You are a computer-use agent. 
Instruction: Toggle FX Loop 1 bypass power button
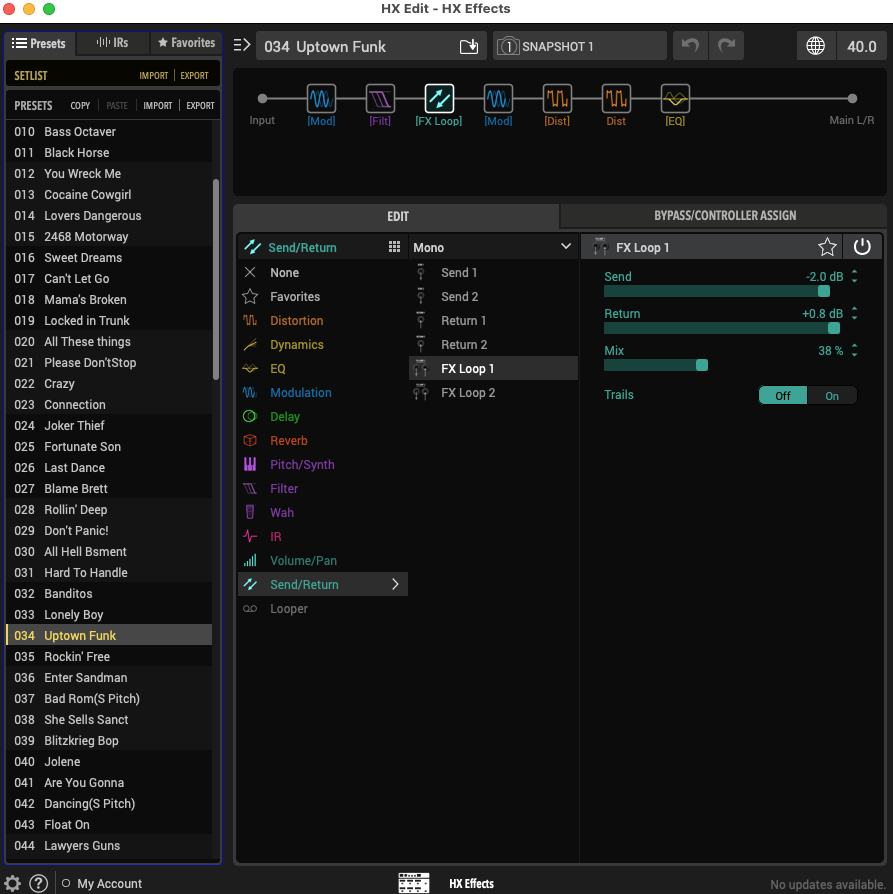pos(862,247)
